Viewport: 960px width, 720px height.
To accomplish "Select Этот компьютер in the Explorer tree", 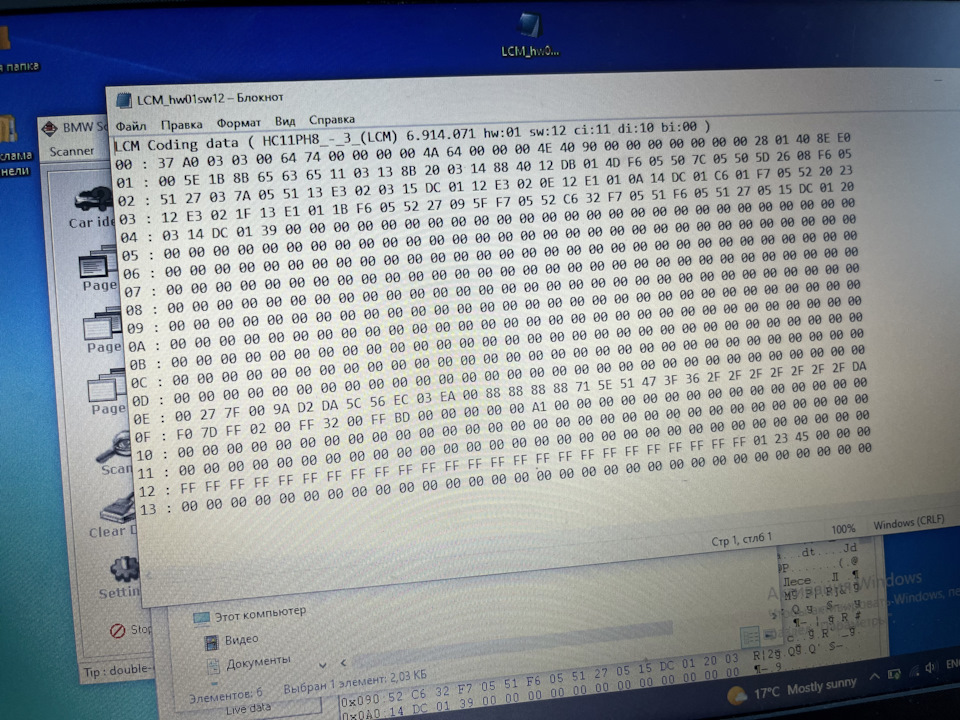I will (249, 614).
